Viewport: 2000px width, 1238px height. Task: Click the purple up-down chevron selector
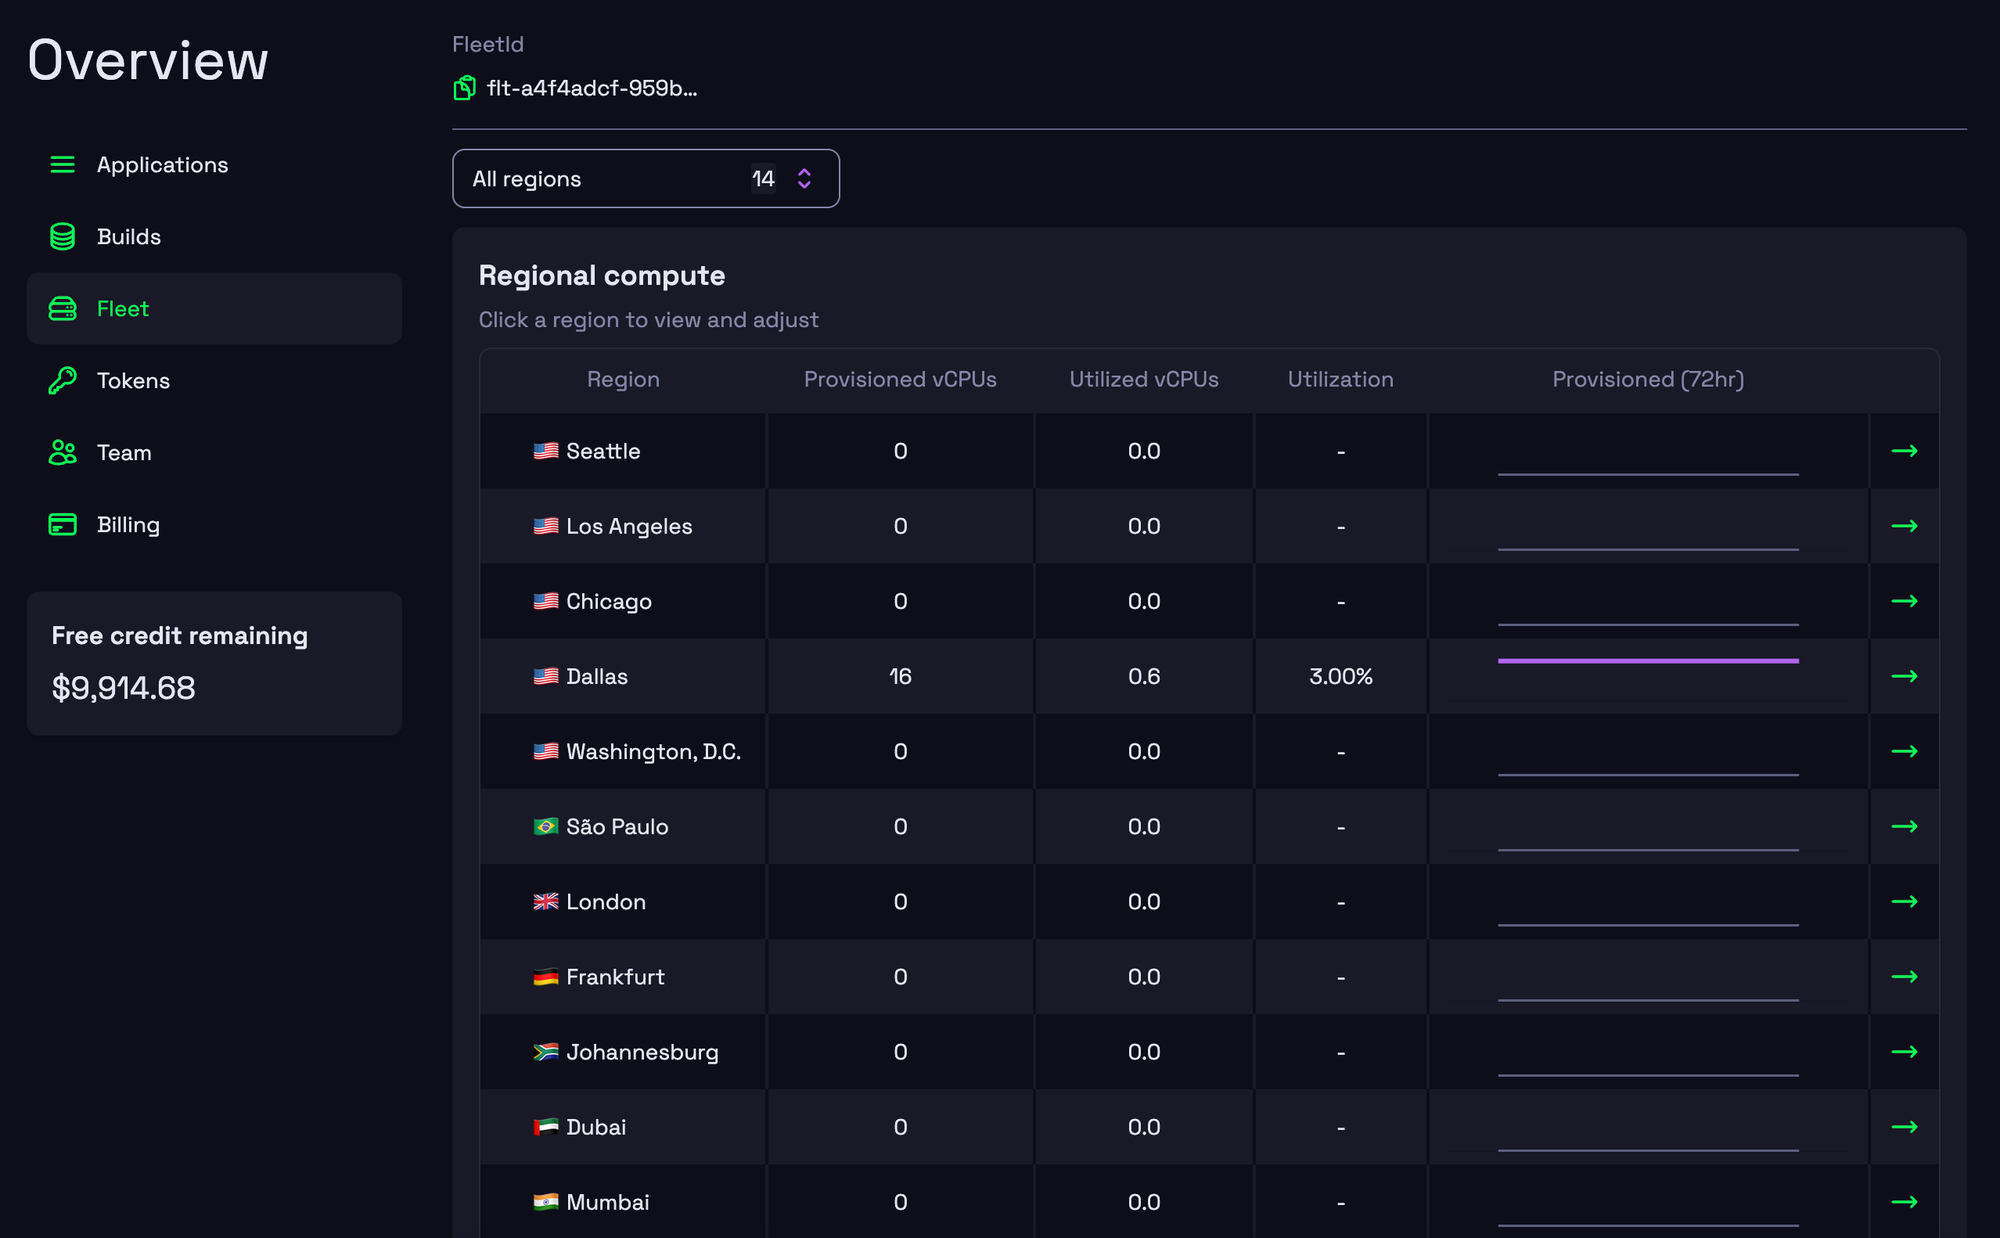tap(804, 179)
